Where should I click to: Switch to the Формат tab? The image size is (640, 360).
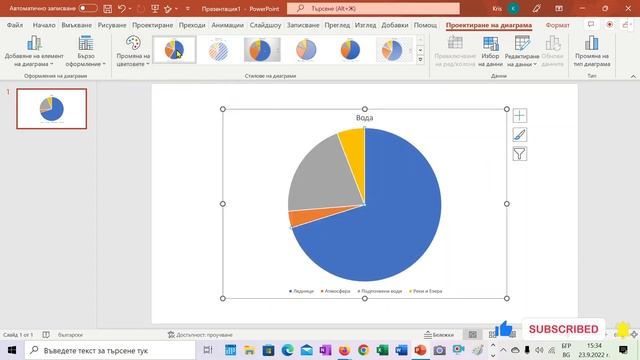pos(557,25)
